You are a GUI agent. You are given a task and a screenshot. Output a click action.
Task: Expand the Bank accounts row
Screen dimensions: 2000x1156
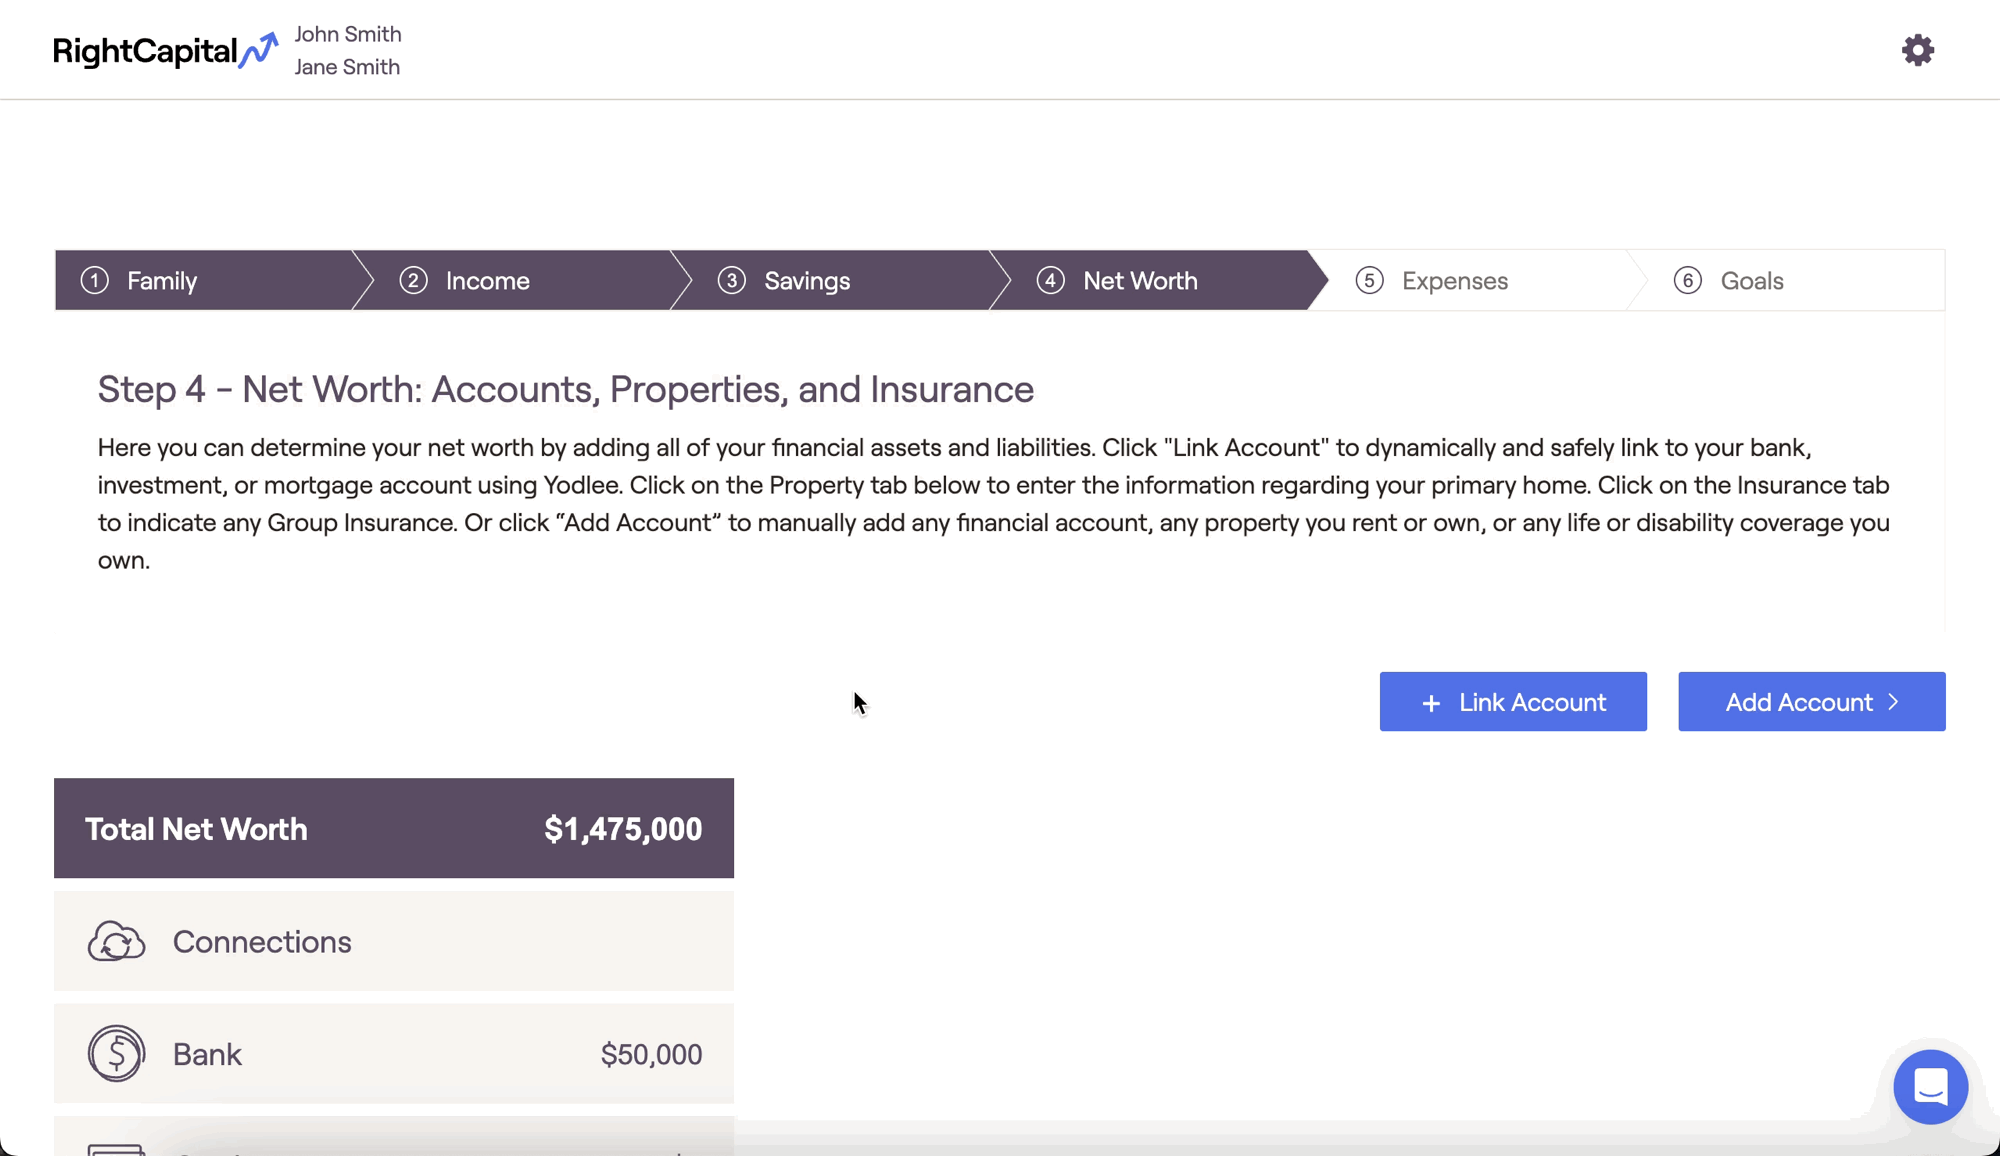[x=394, y=1053]
